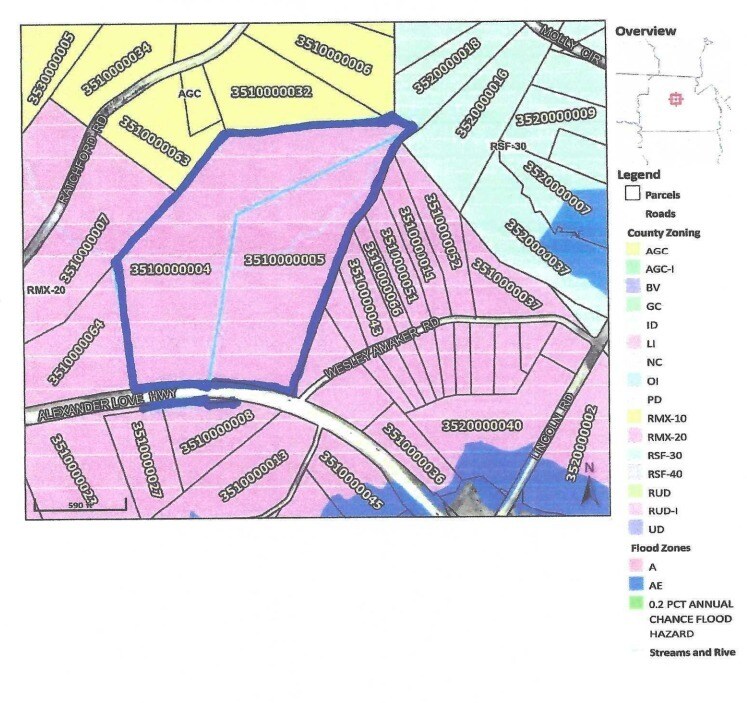Click parcel 3510000032 in the AGC zone

[271, 92]
